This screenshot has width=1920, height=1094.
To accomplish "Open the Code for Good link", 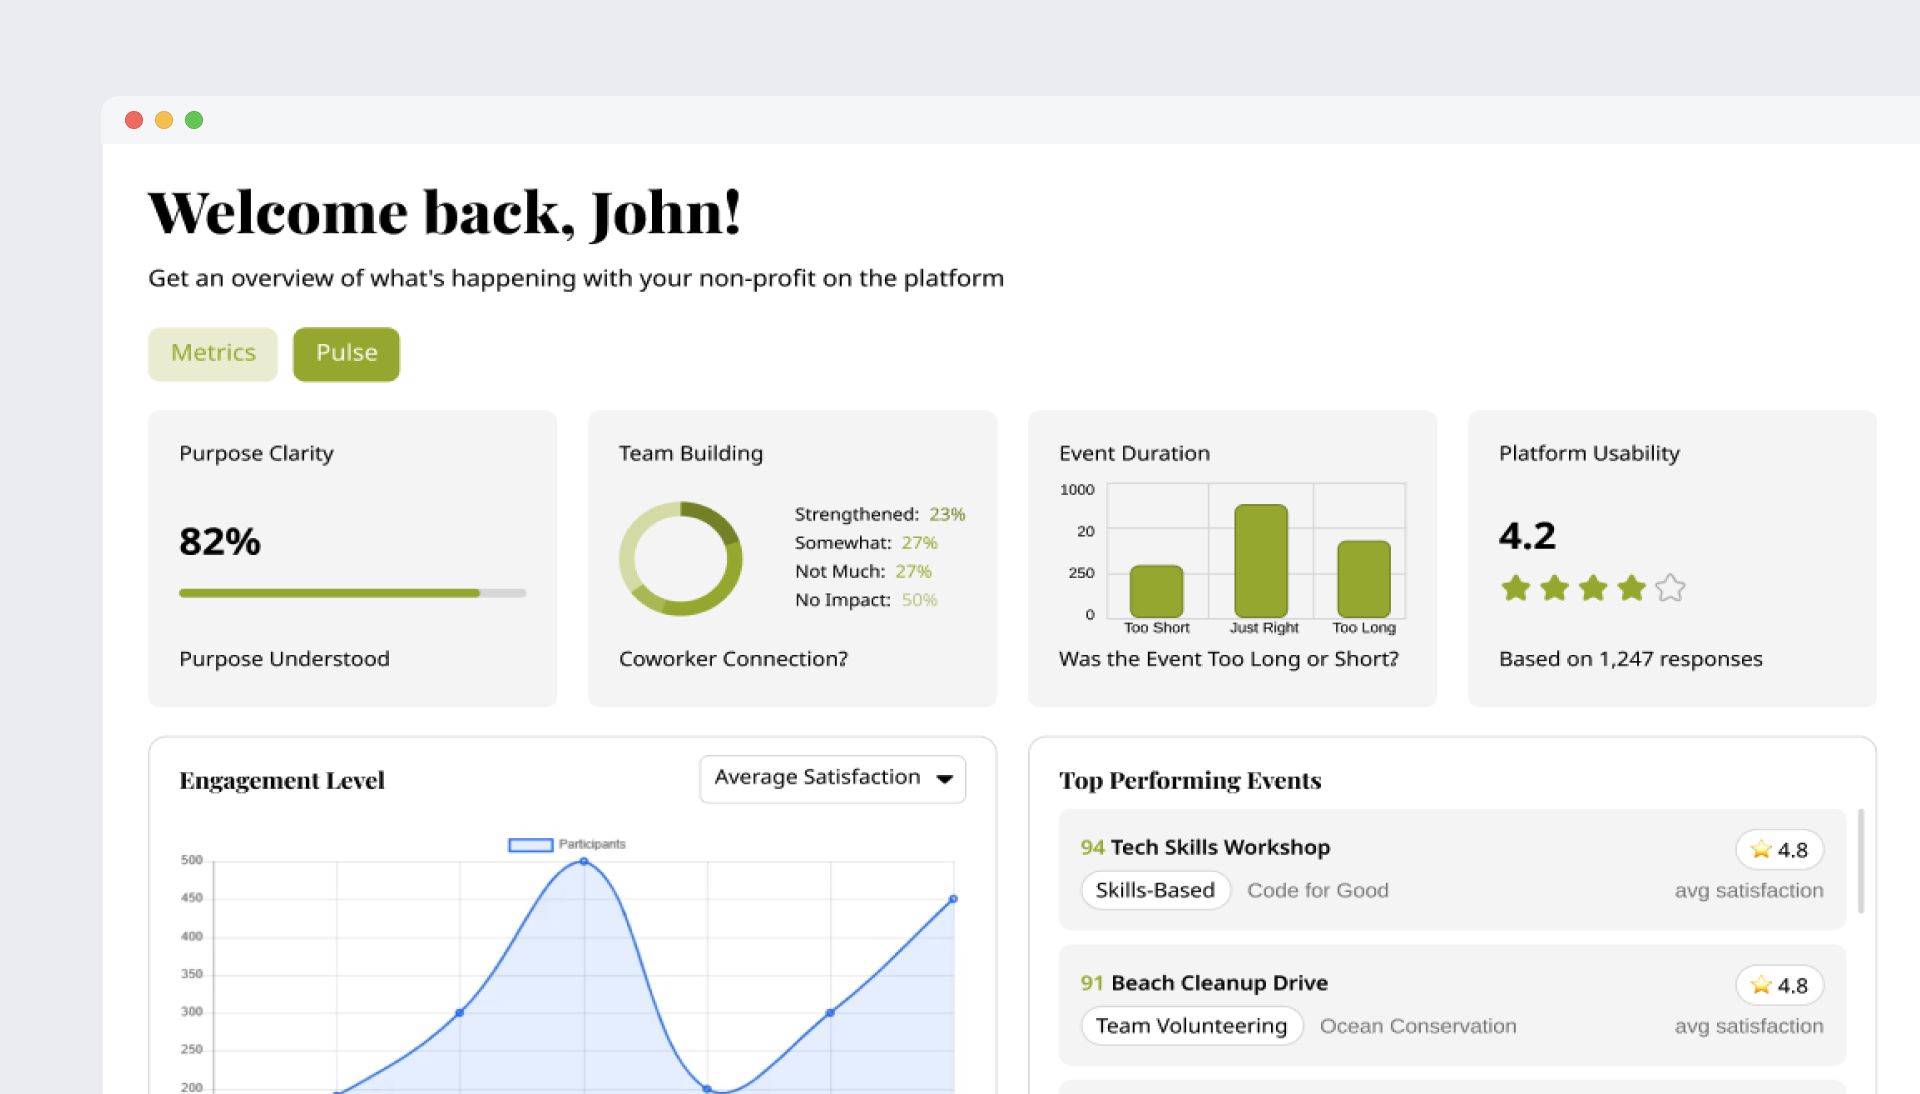I will click(1317, 890).
